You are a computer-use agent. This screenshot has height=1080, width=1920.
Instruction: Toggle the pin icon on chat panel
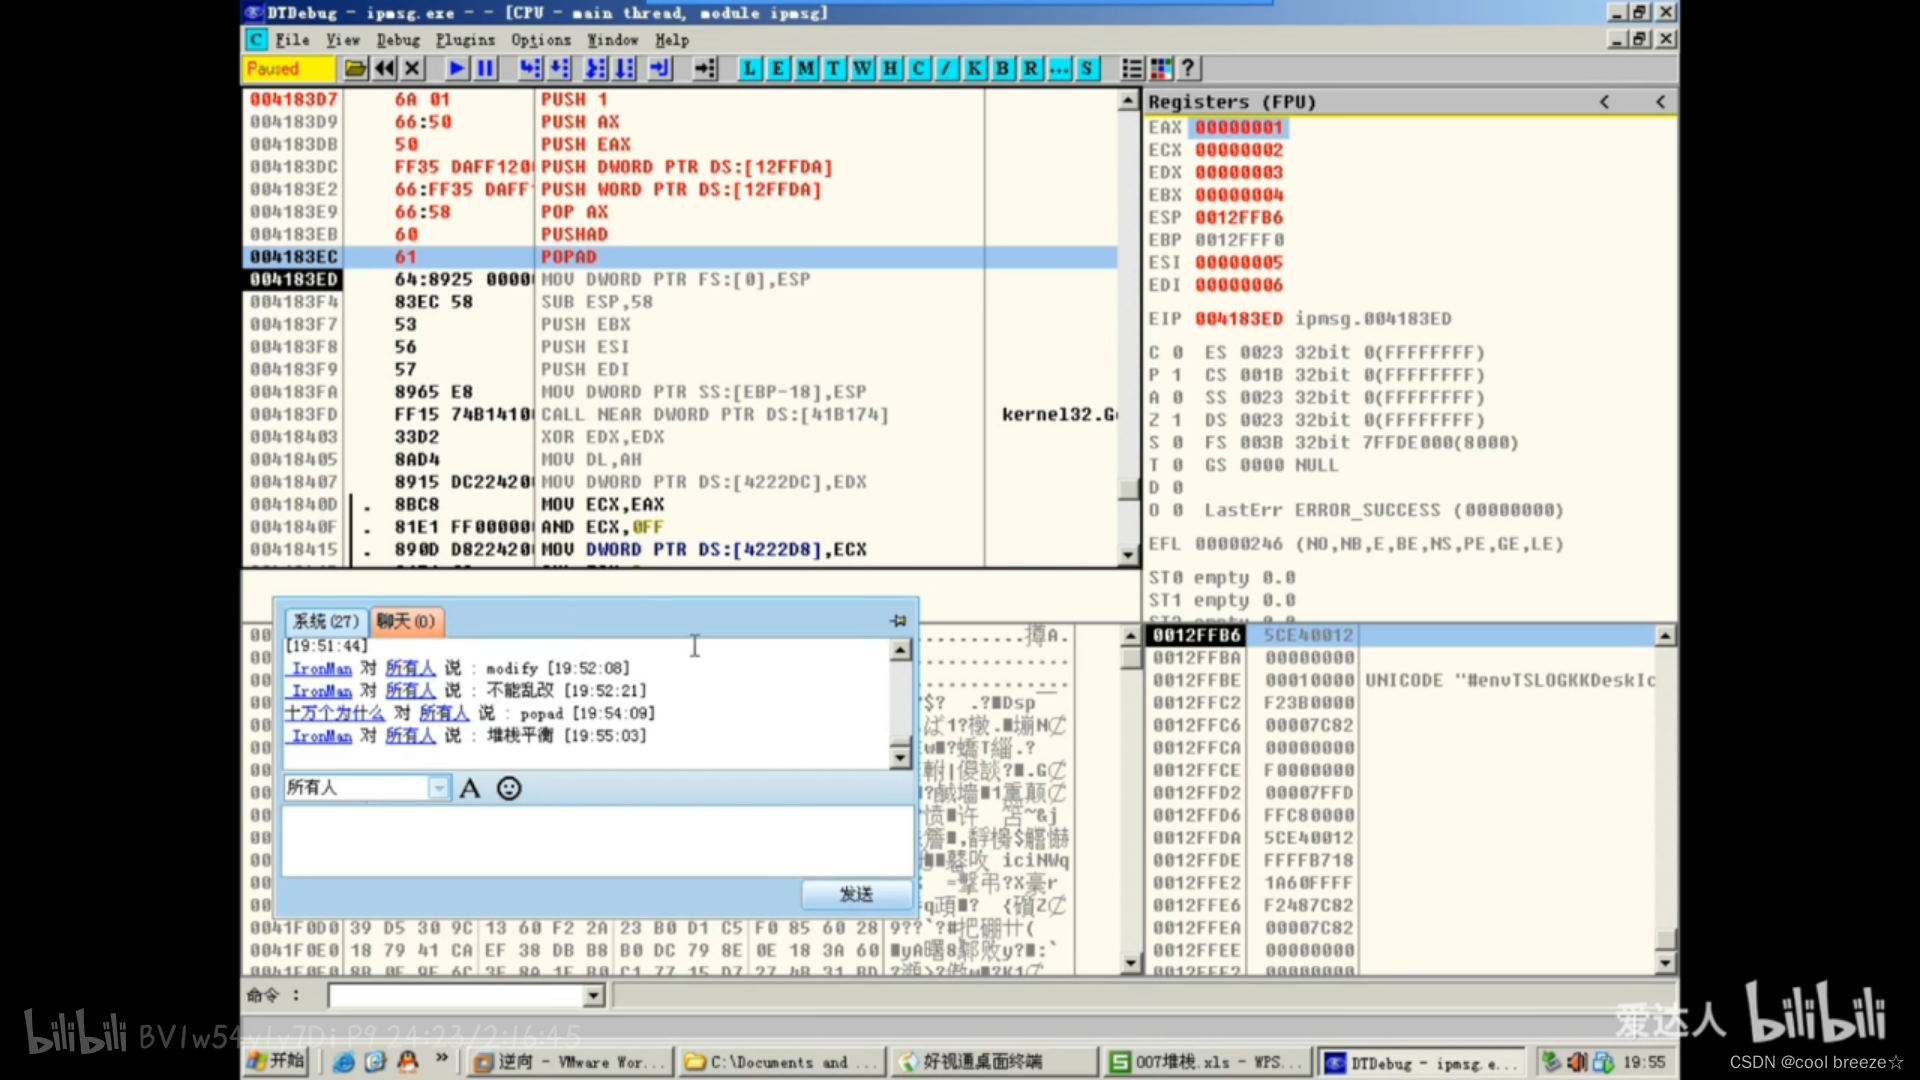click(898, 621)
